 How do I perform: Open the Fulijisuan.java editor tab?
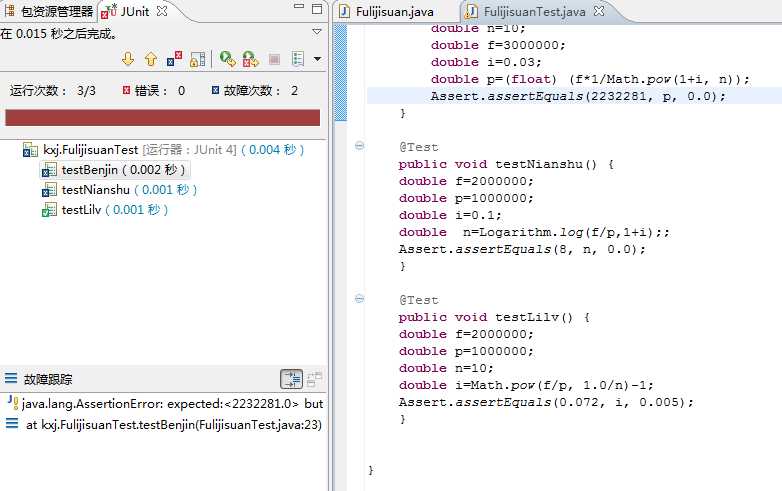tap(387, 11)
